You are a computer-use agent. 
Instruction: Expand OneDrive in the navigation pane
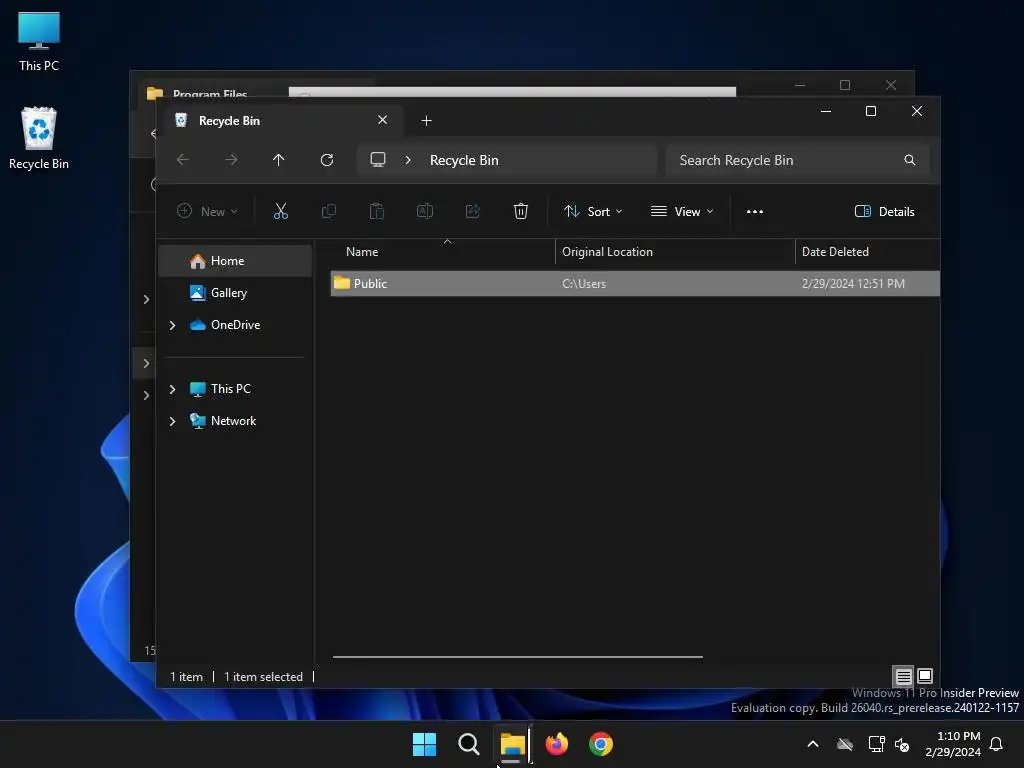(172, 325)
